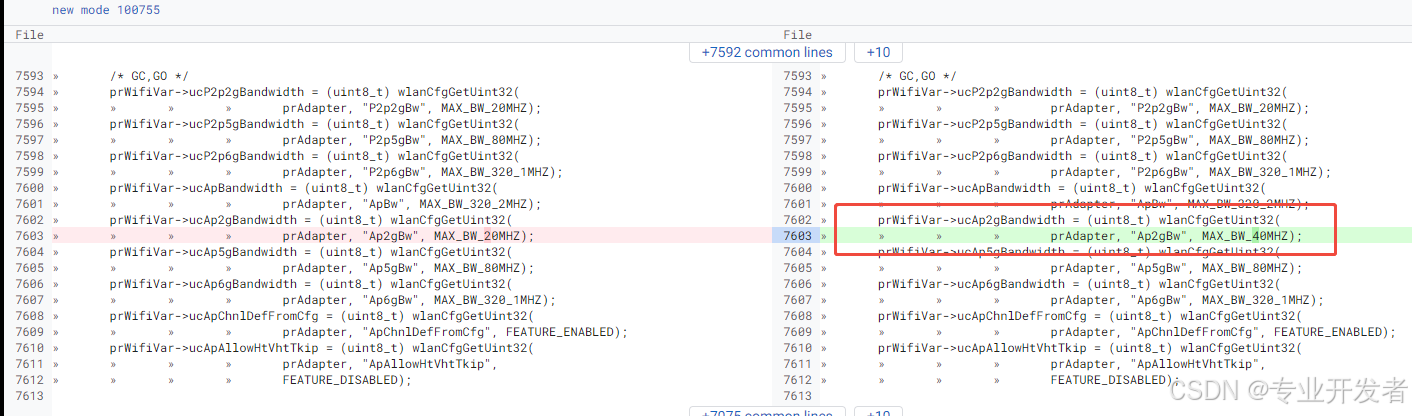Viewport: 1412px width, 416px height.
Task: Select line number 7598 in right pane
Action: click(797, 156)
